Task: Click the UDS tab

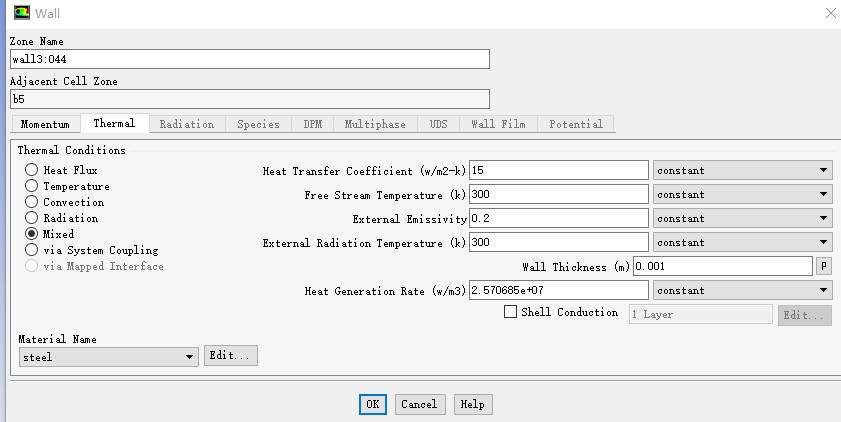Action: coord(438,124)
